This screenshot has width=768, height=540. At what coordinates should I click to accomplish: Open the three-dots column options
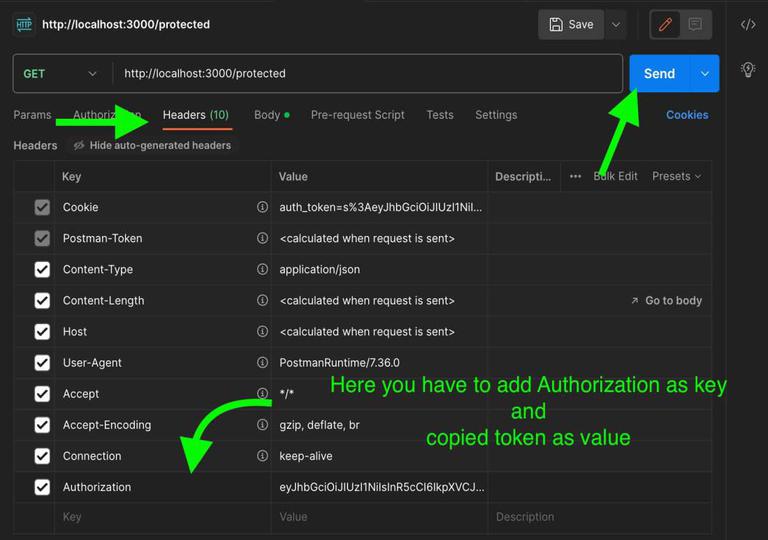click(576, 176)
